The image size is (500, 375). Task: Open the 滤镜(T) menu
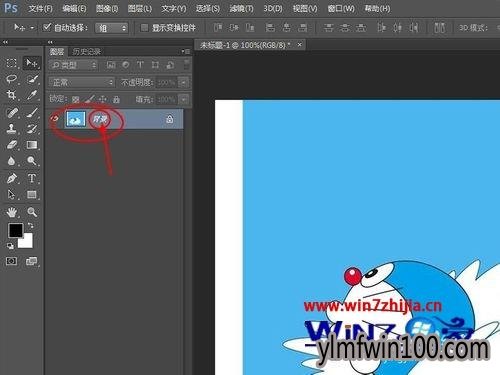pos(241,8)
